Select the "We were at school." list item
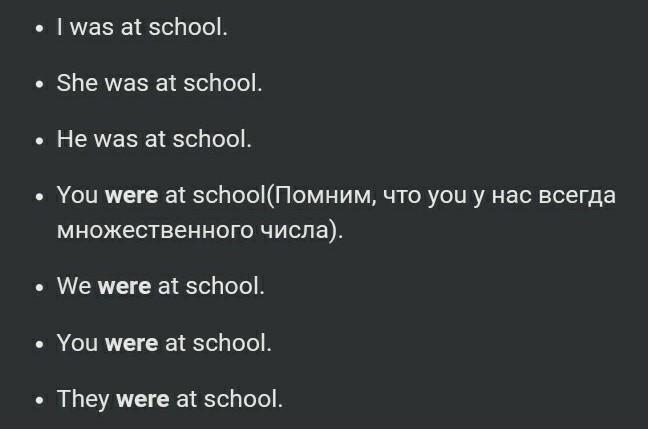The image size is (648, 429). click(x=160, y=286)
